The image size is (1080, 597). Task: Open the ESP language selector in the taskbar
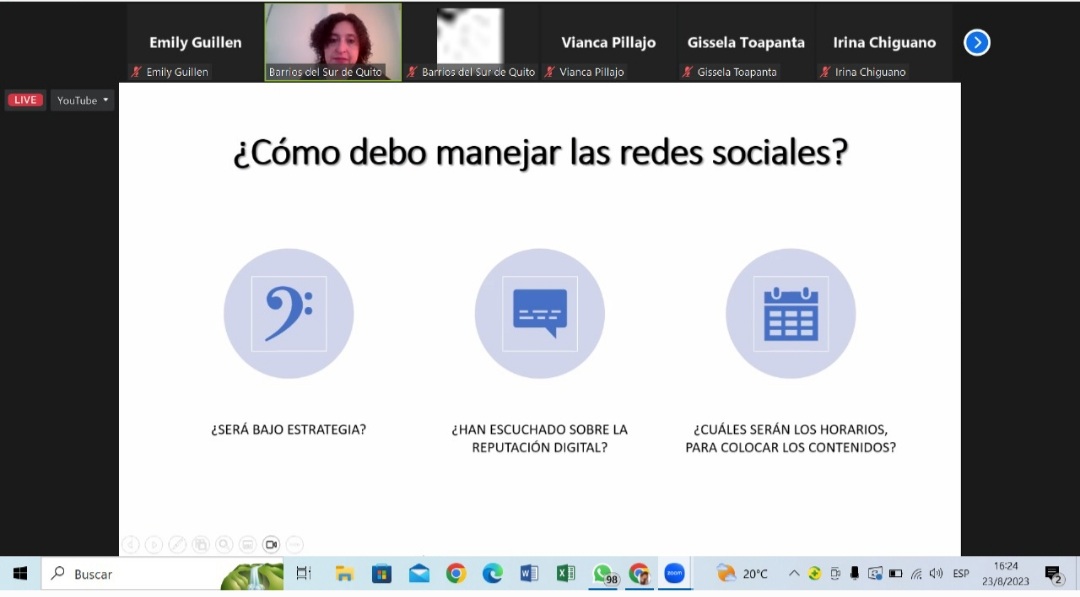point(961,573)
